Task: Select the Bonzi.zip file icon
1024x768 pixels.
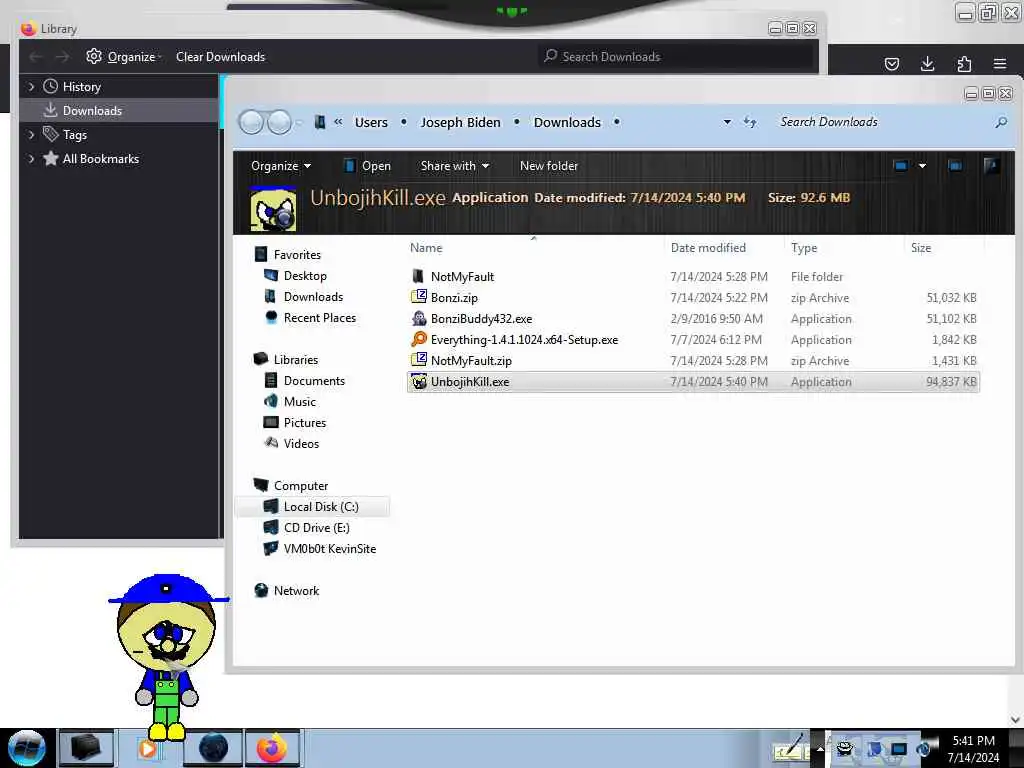Action: 419,297
